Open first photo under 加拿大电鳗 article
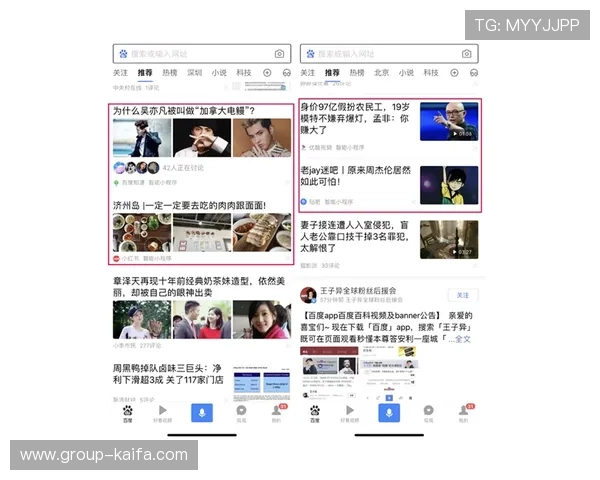Image resolution: width=600 pixels, height=480 pixels. pyautogui.click(x=142, y=138)
